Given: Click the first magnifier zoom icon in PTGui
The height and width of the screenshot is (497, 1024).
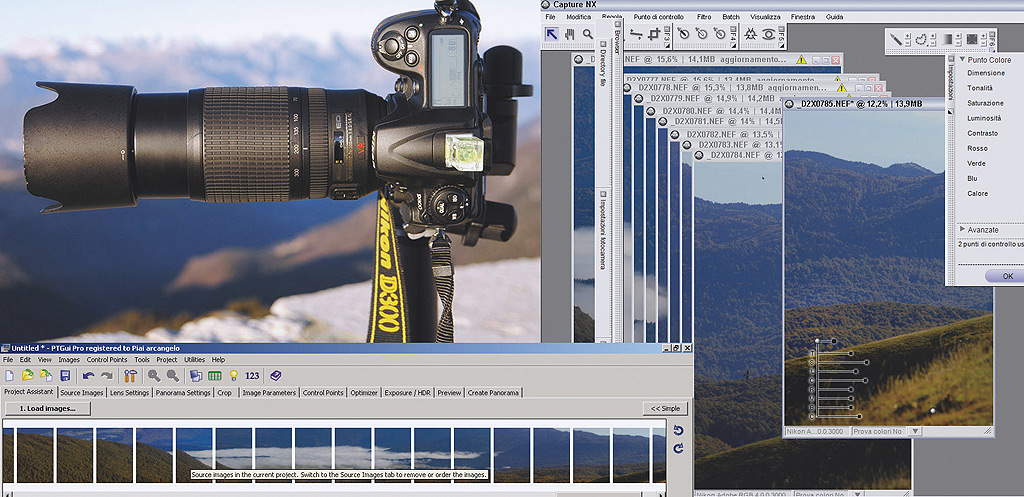Looking at the screenshot, I should 153,376.
